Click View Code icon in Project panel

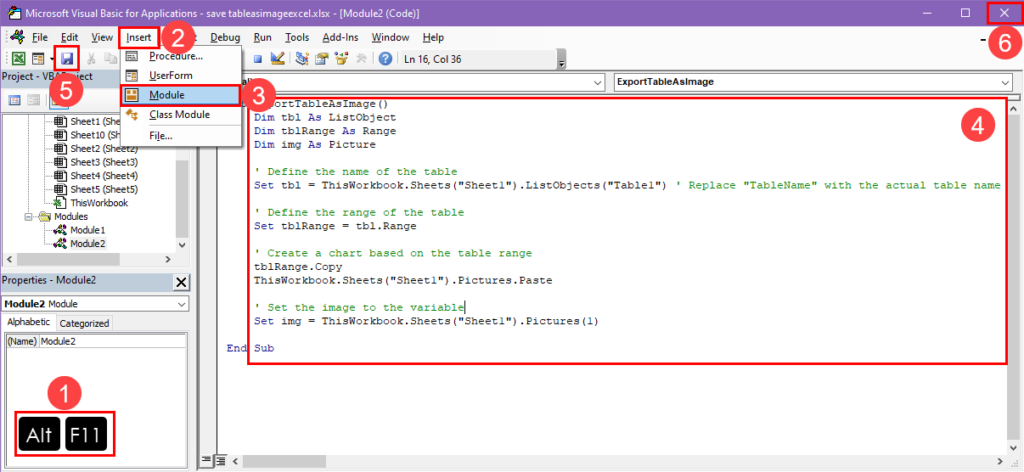pyautogui.click(x=14, y=100)
